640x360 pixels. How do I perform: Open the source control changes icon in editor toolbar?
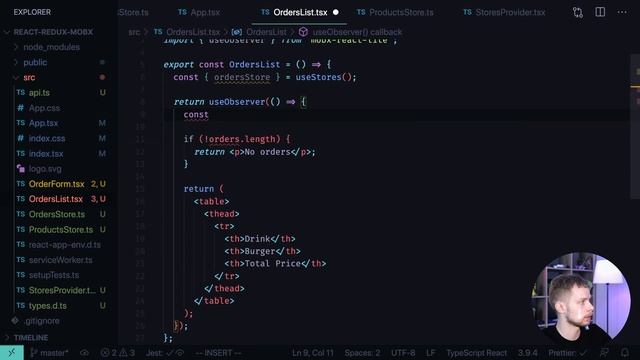coord(578,12)
